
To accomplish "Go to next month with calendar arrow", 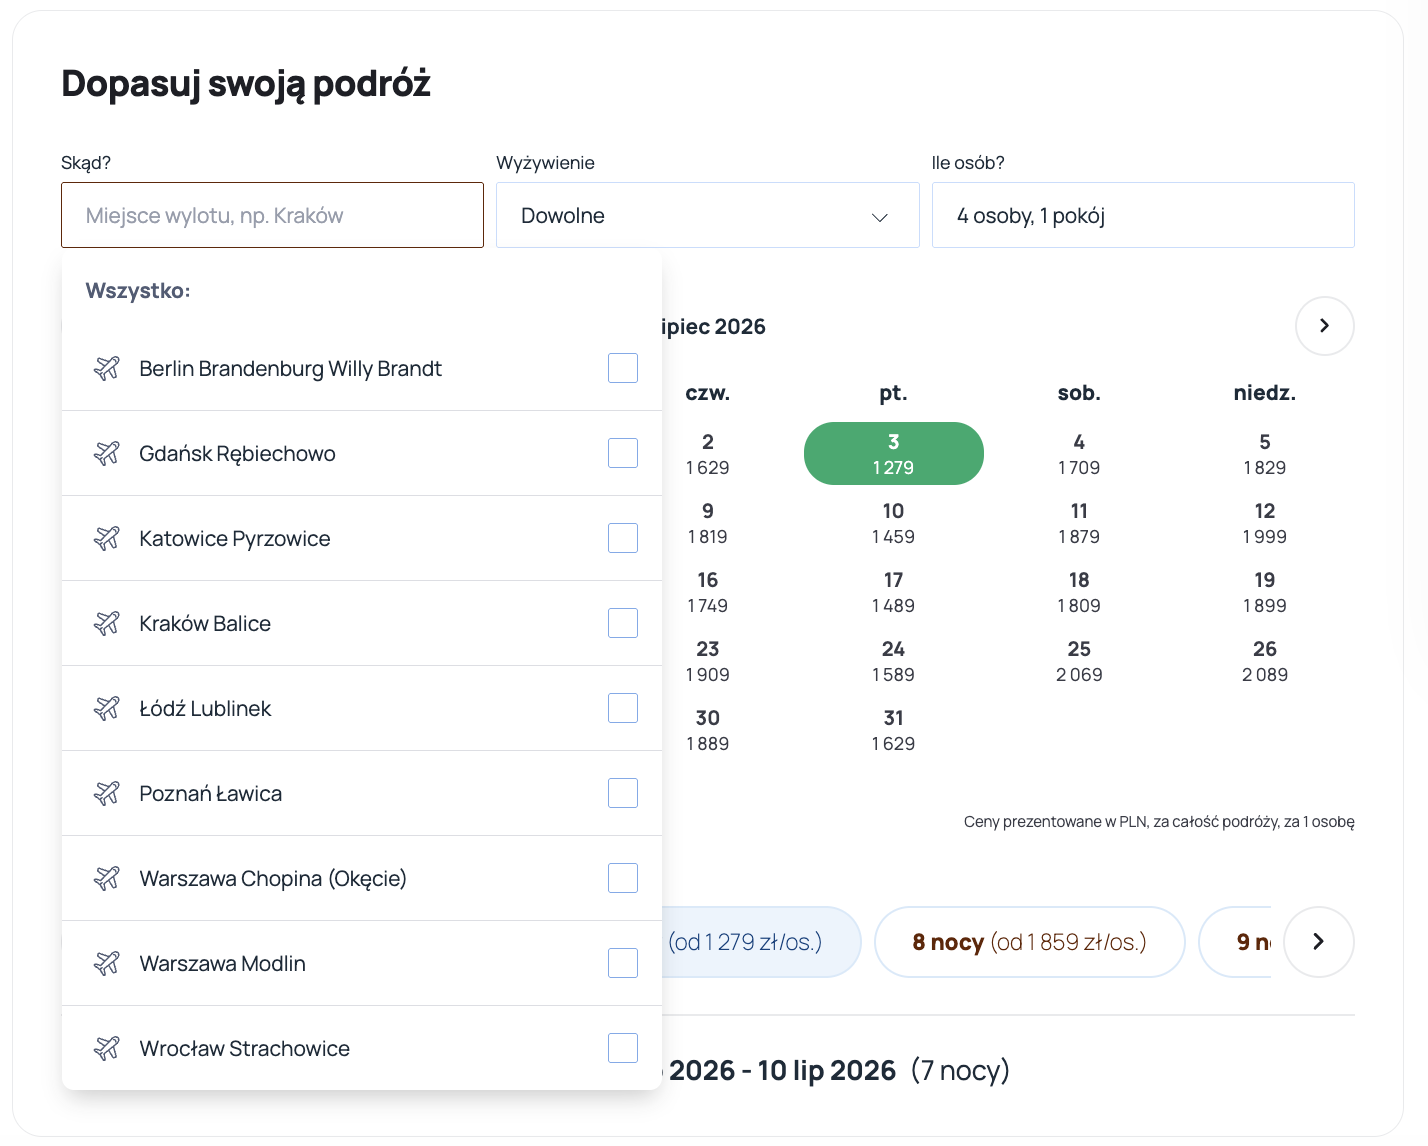I will click(1324, 326).
